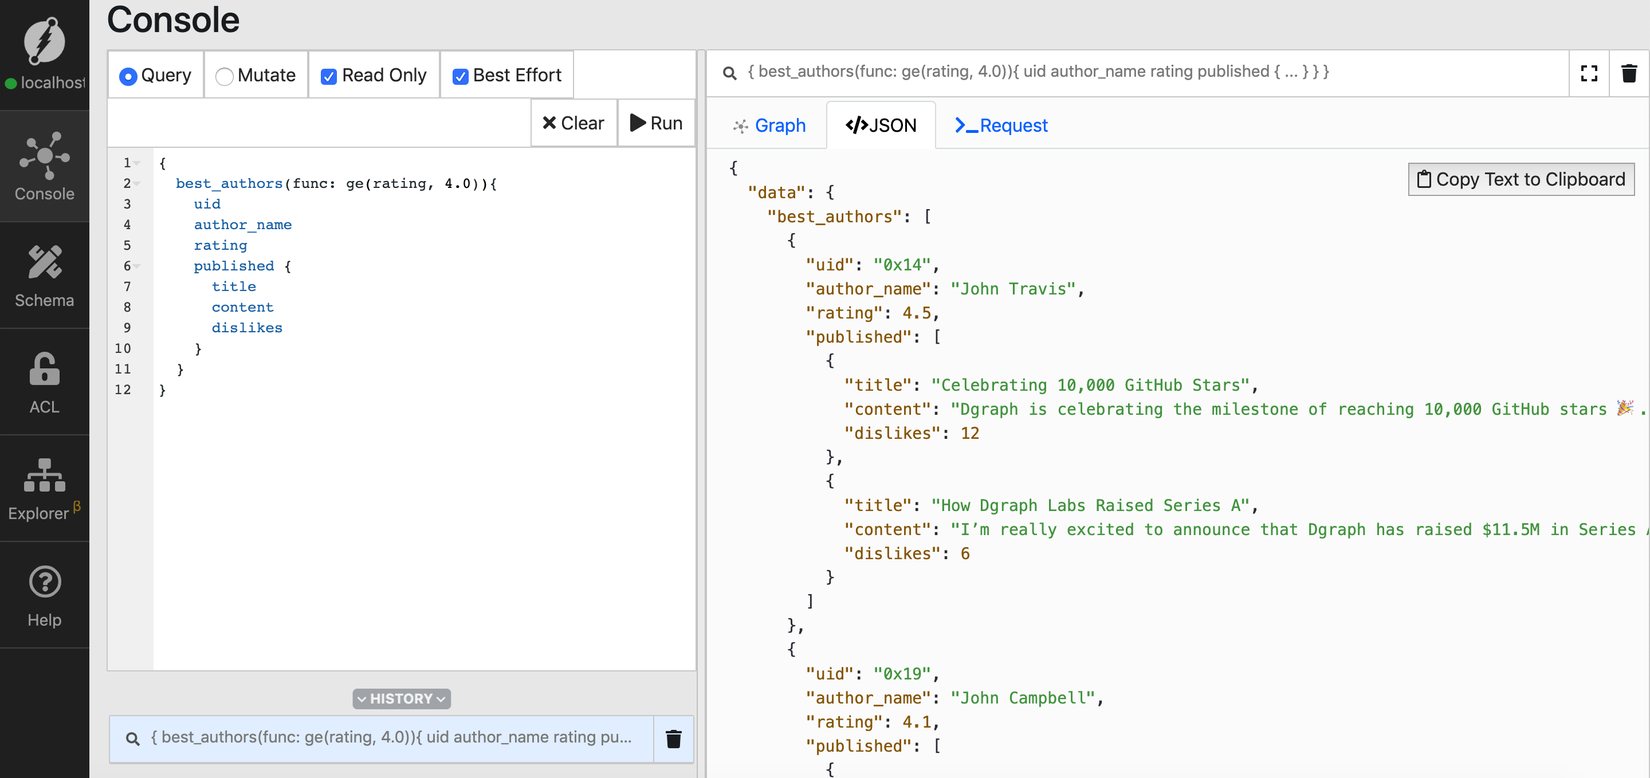Uncheck the Read Only checkbox
Screen dimensions: 1650x778
click(x=328, y=76)
